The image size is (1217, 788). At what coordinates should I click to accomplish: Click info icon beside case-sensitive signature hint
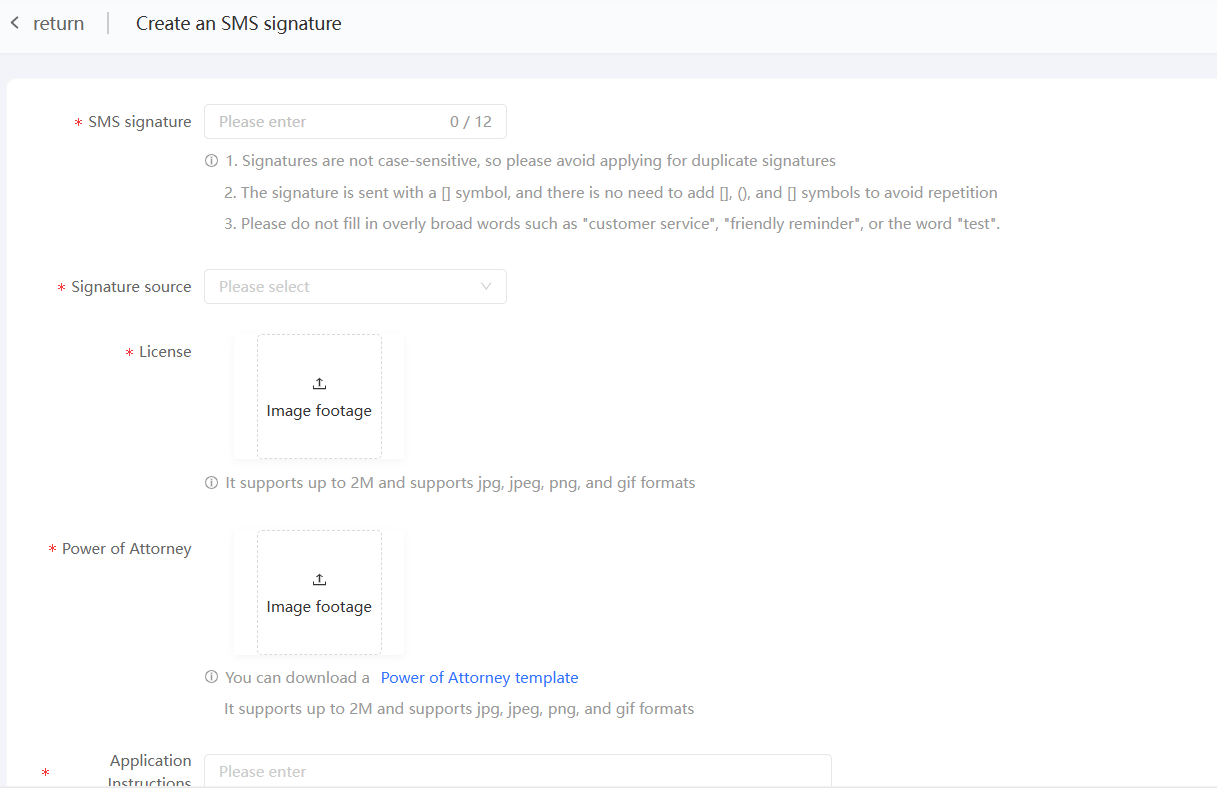coord(211,161)
